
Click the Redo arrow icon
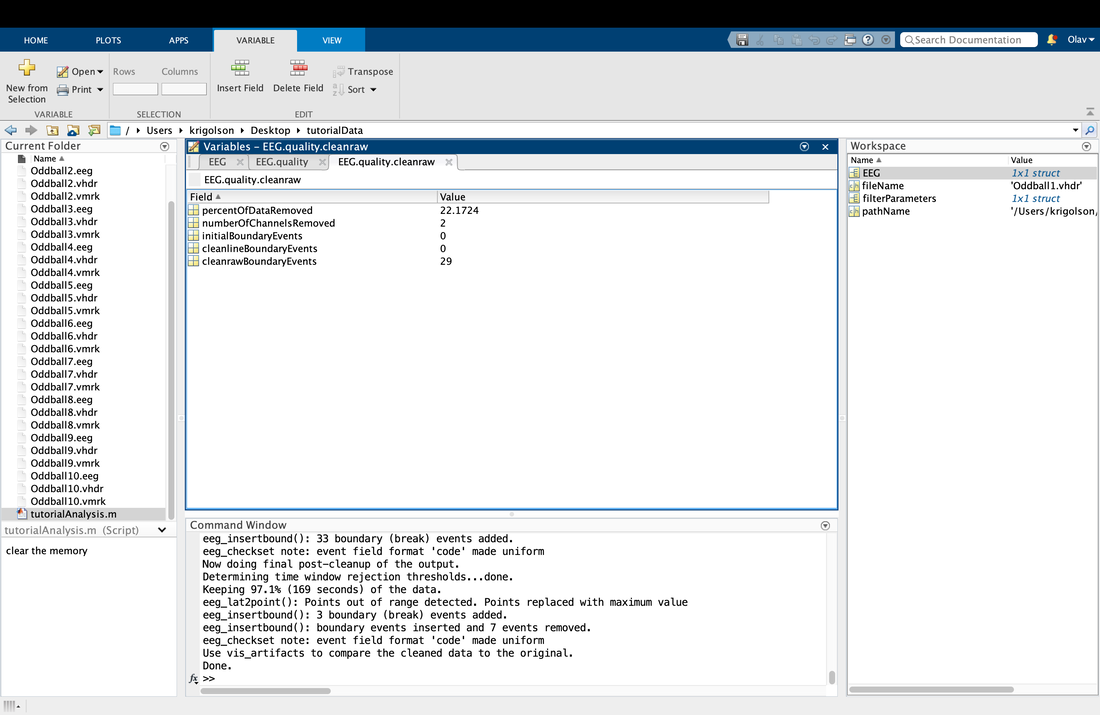pos(832,40)
